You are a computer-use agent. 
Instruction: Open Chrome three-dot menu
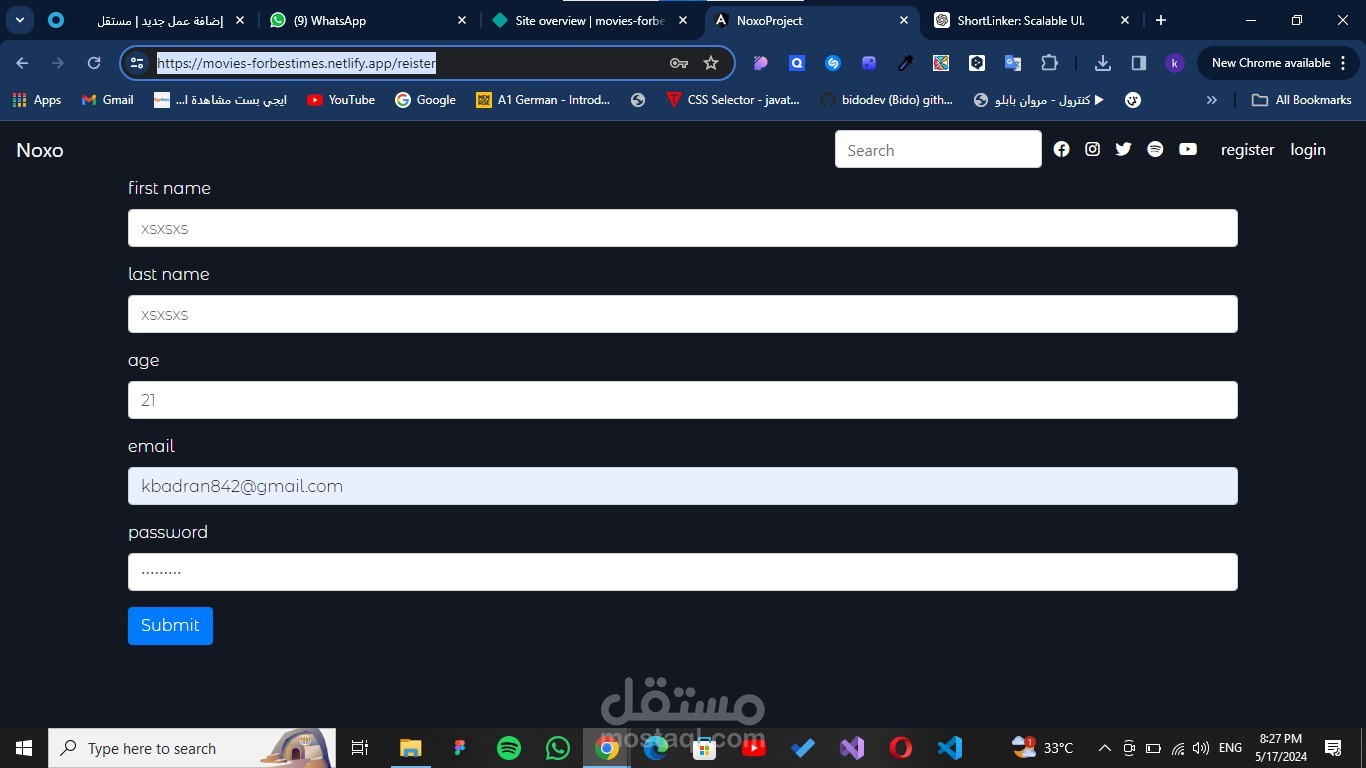click(1343, 63)
